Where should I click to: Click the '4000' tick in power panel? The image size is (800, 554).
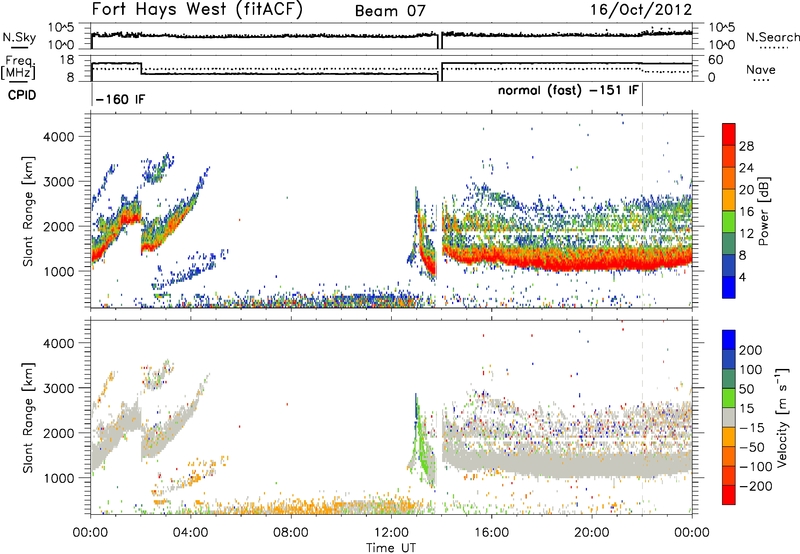58,137
